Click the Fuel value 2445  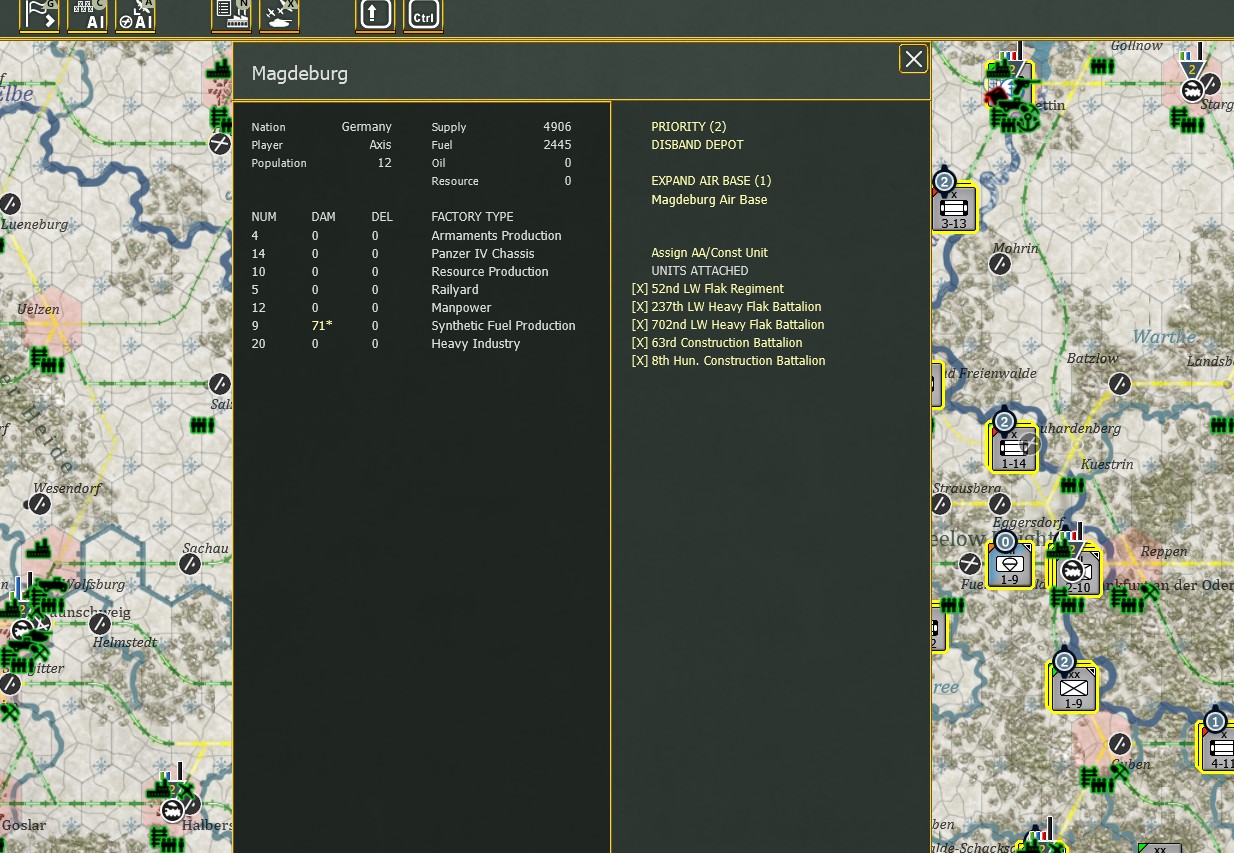click(x=557, y=145)
